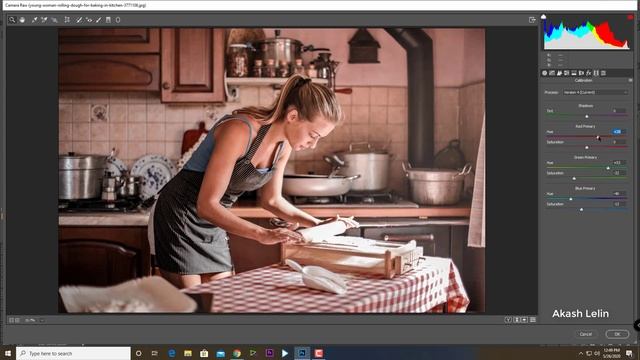This screenshot has width=640, height=360.
Task: Toggle shadow clipping warning on histogram
Action: 543,17
